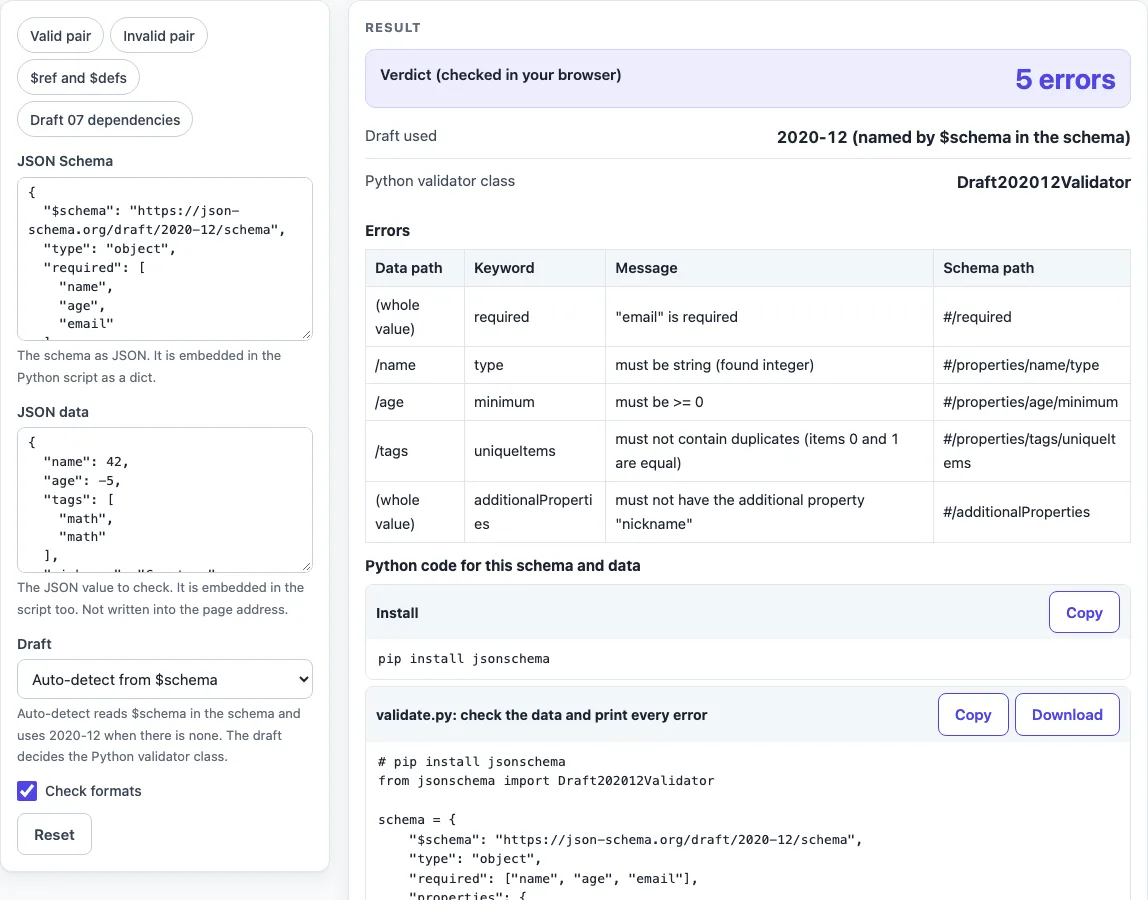Click inside the JSON data text area
This screenshot has height=900, width=1148.
pos(165,499)
